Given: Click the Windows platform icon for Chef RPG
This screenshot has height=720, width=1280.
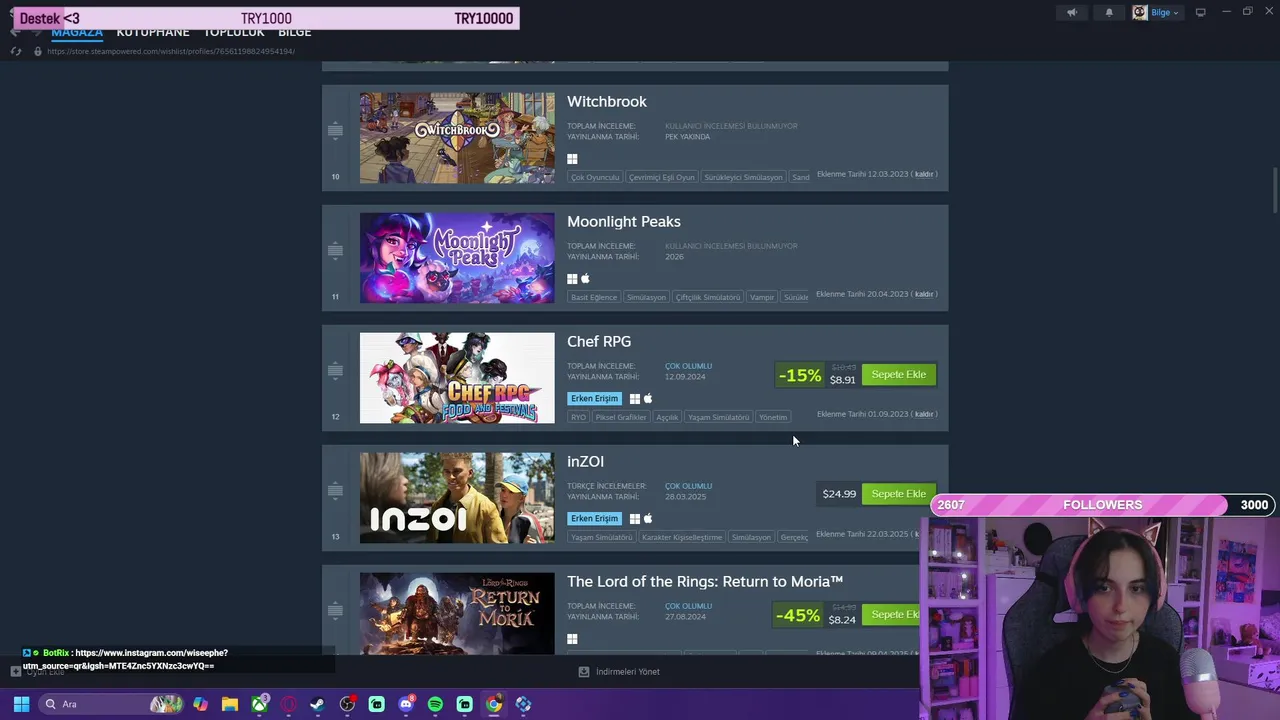Looking at the screenshot, I should 634,399.
